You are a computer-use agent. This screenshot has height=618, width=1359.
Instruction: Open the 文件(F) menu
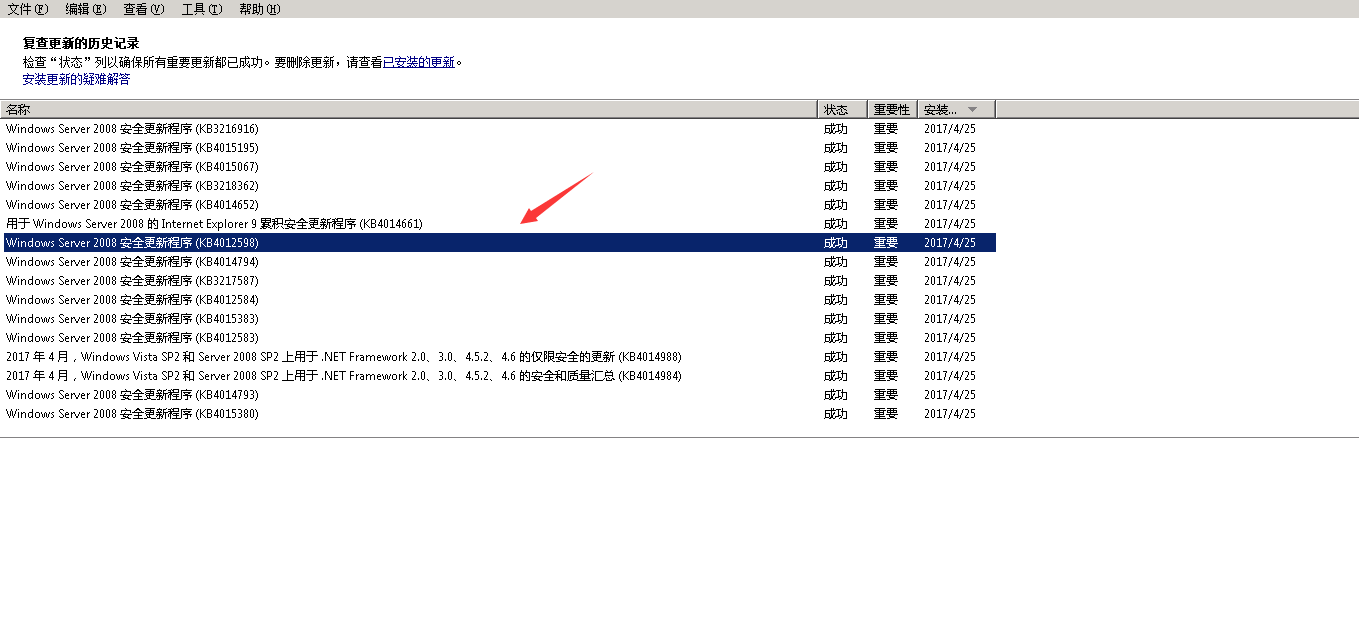pyautogui.click(x=28, y=9)
